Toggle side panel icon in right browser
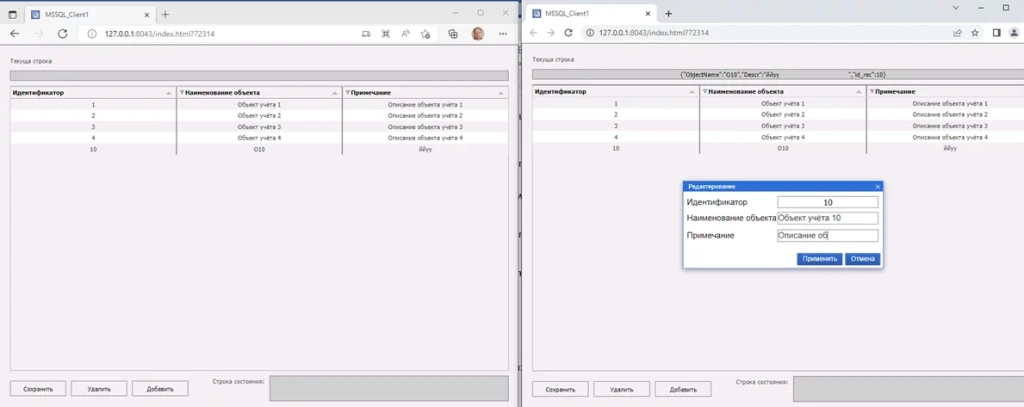 coord(995,33)
